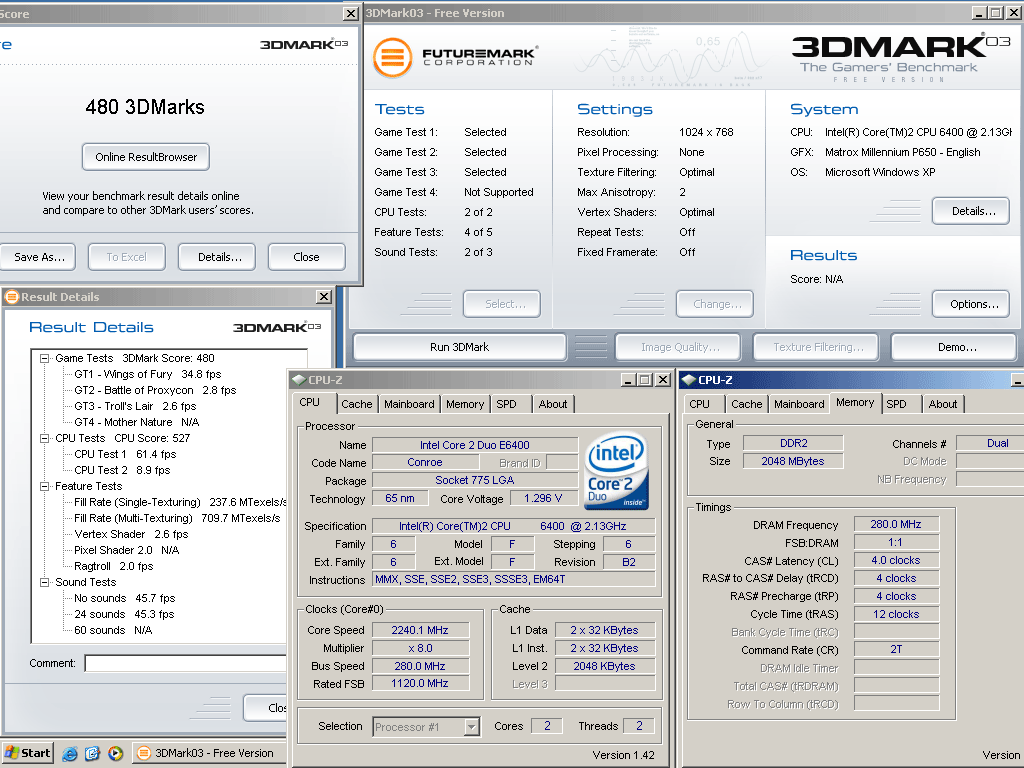Image resolution: width=1024 pixels, height=768 pixels.
Task: Click the Demo... button
Action: (x=954, y=347)
